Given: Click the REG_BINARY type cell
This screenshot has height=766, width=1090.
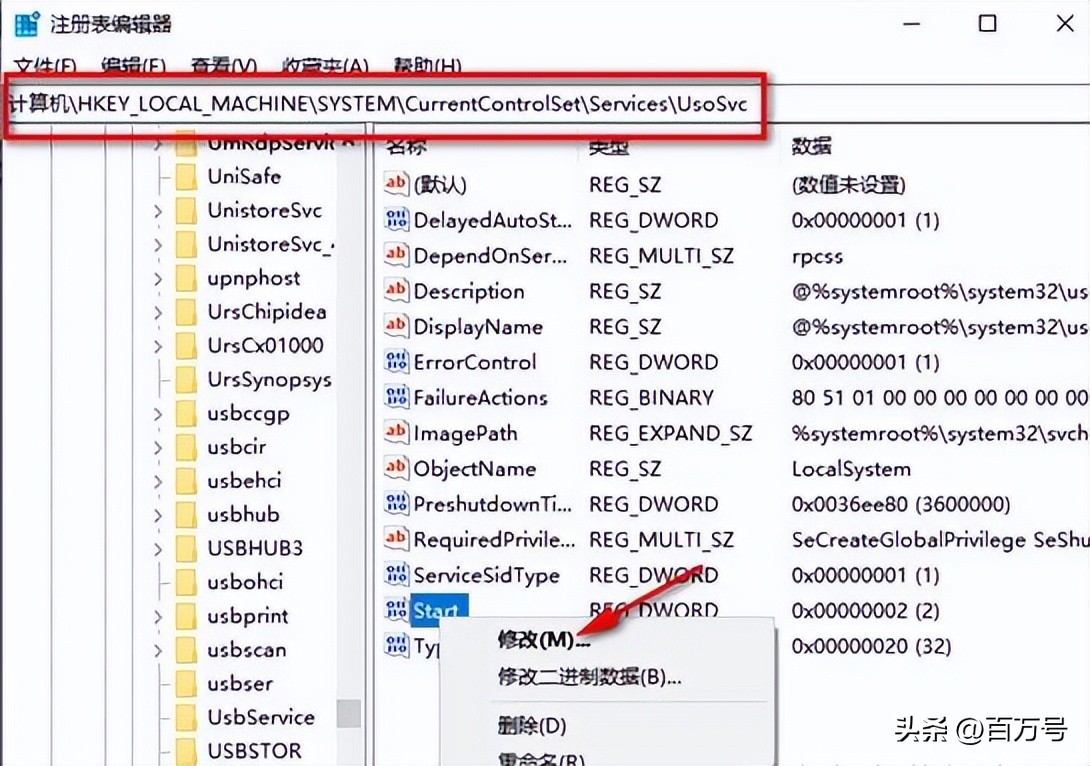Looking at the screenshot, I should [x=651, y=398].
